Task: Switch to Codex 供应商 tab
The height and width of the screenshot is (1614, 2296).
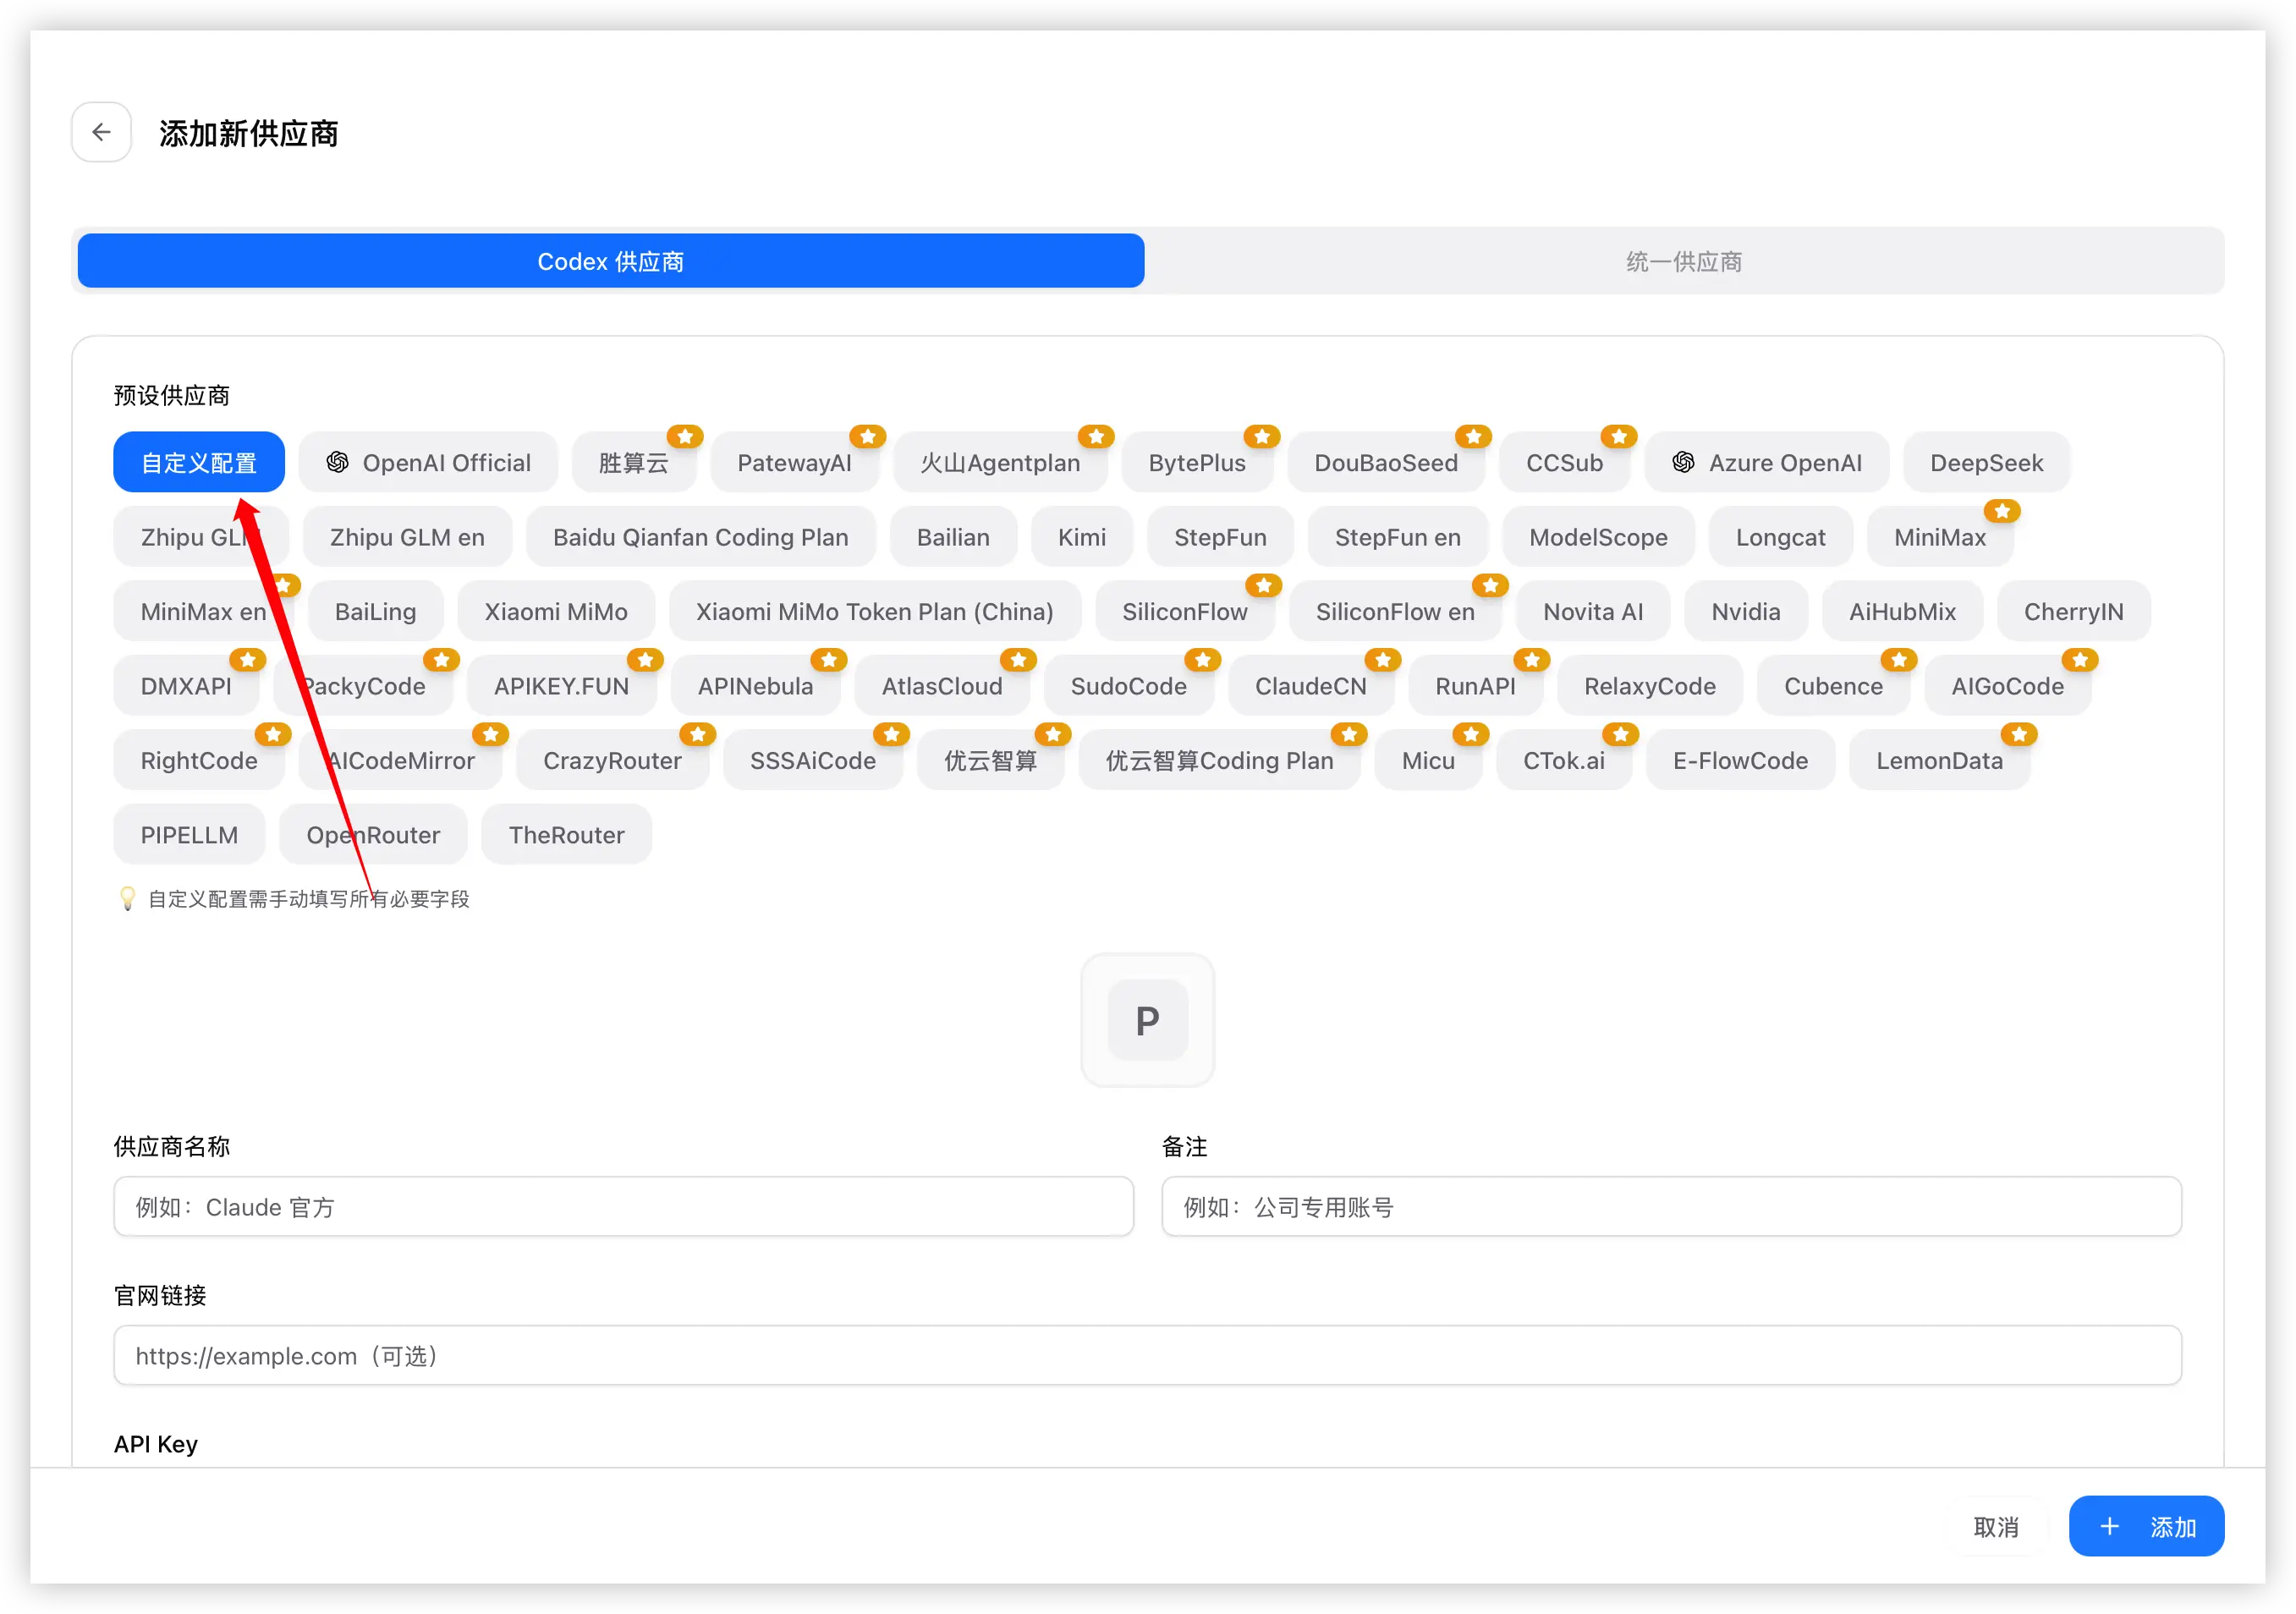Action: pyautogui.click(x=611, y=261)
